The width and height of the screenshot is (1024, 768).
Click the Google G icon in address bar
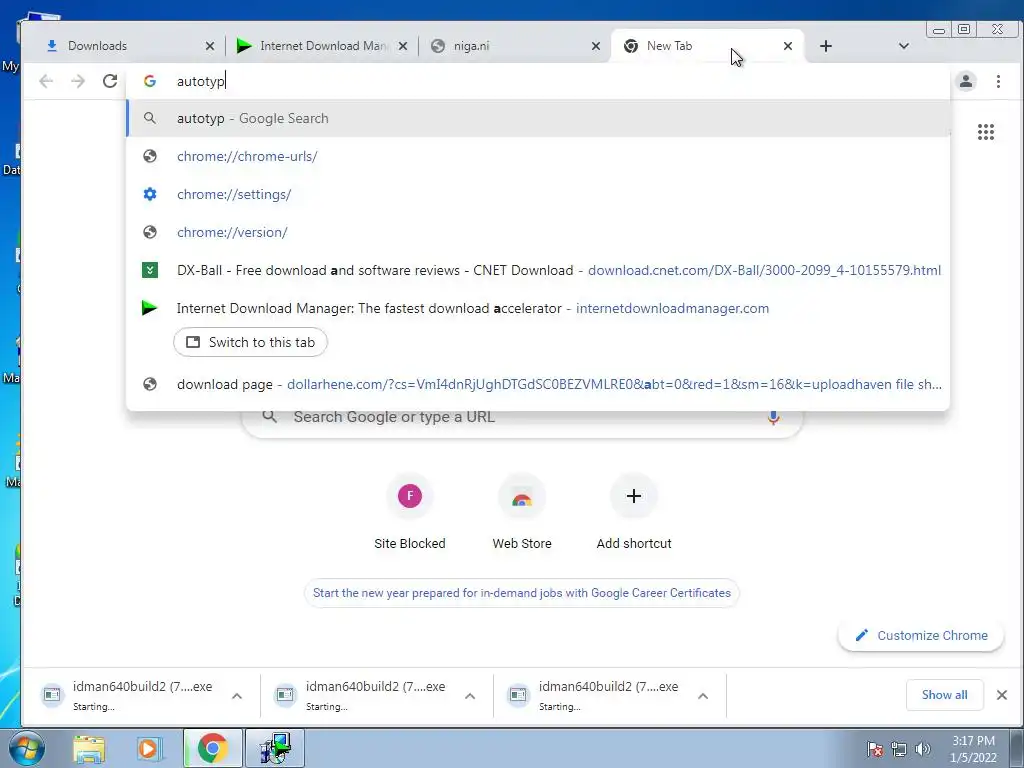click(150, 81)
